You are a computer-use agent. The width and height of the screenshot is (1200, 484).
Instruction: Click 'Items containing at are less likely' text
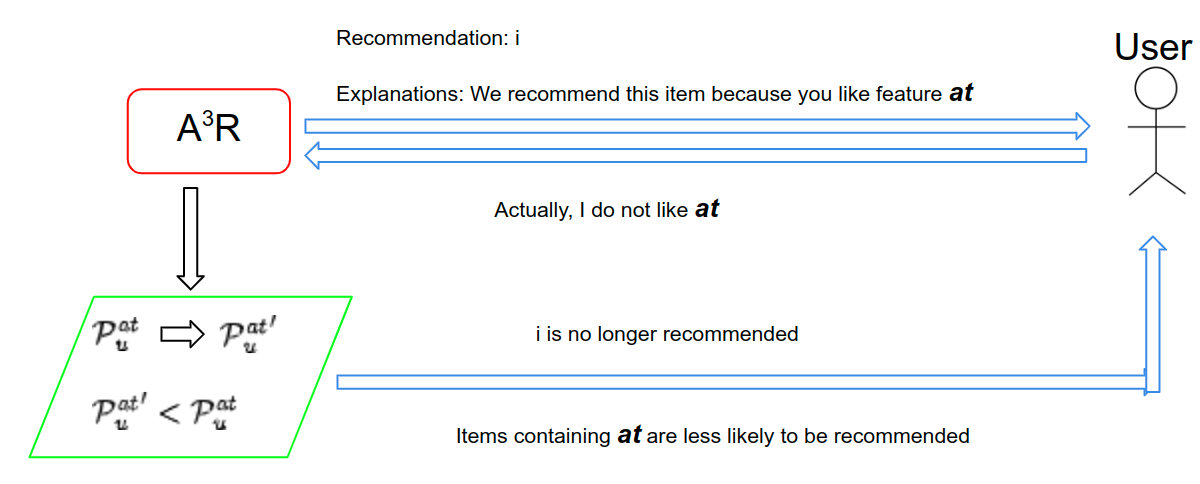point(712,436)
